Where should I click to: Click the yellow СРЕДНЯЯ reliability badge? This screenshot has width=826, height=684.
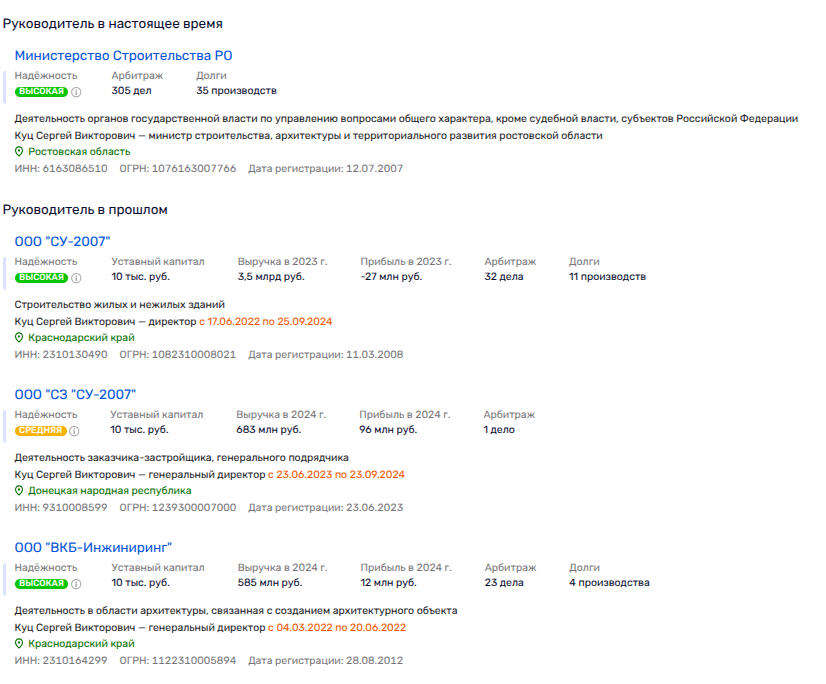point(41,431)
